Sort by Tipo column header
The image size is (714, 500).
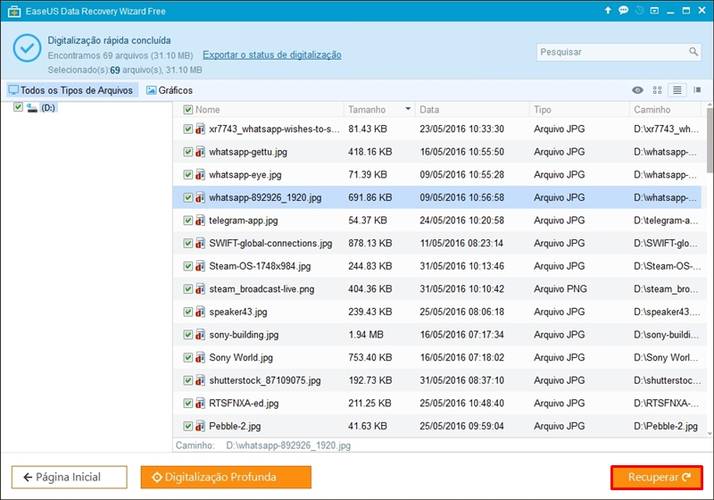click(x=542, y=110)
